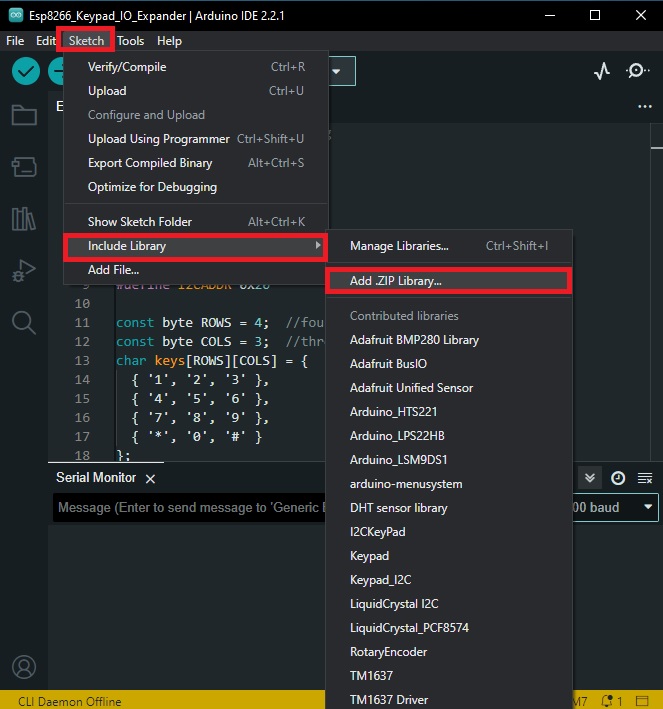Open the Serial Plotter icon

pyautogui.click(x=602, y=71)
